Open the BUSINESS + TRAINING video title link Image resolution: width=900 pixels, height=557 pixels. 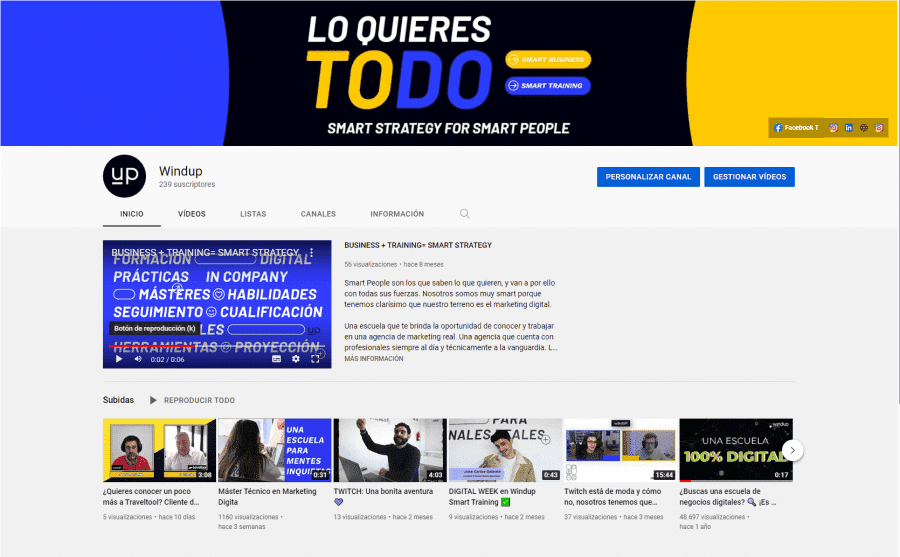tap(418, 245)
